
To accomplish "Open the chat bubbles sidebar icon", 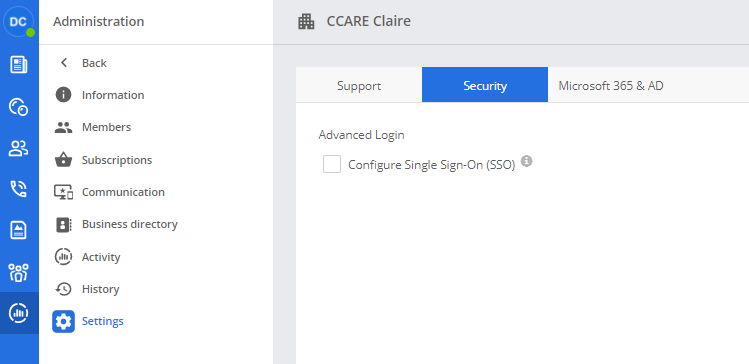I will [19, 107].
